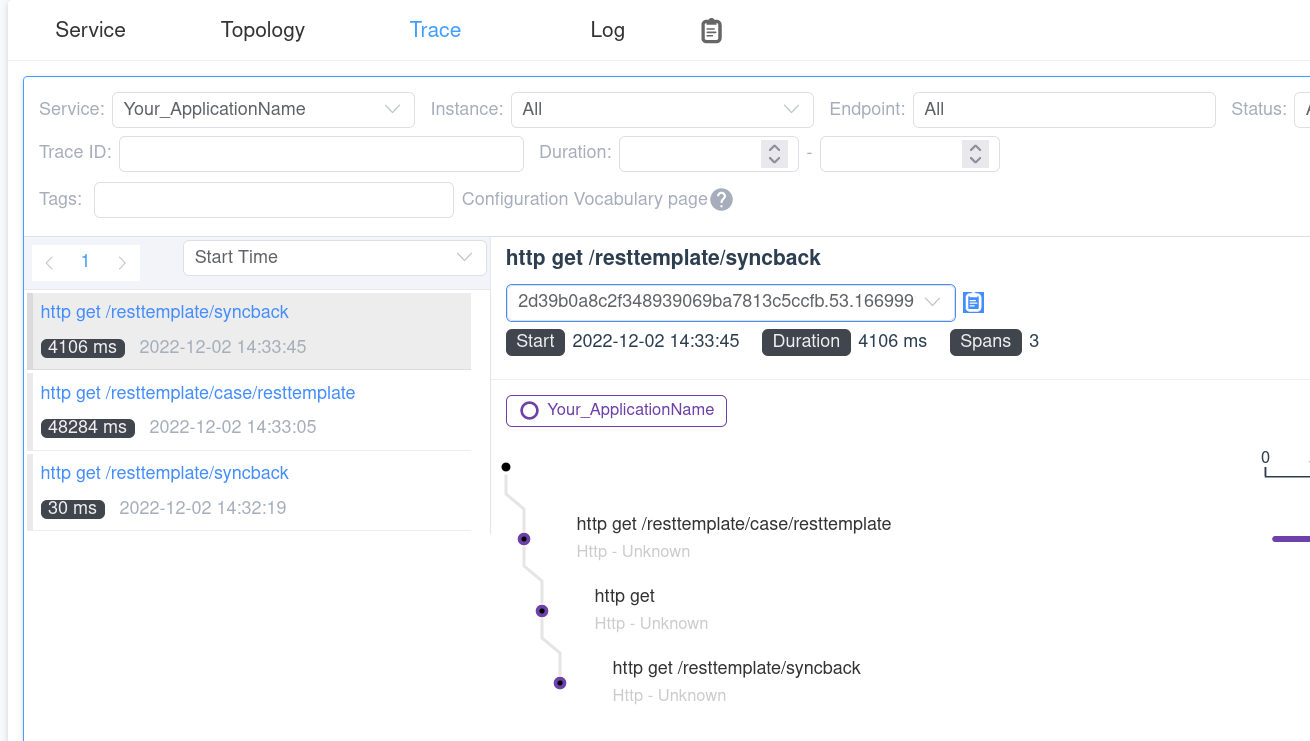Image resolution: width=1310 pixels, height=741 pixels.
Task: Click the clipboard icon in the top navigation
Action: (x=711, y=30)
